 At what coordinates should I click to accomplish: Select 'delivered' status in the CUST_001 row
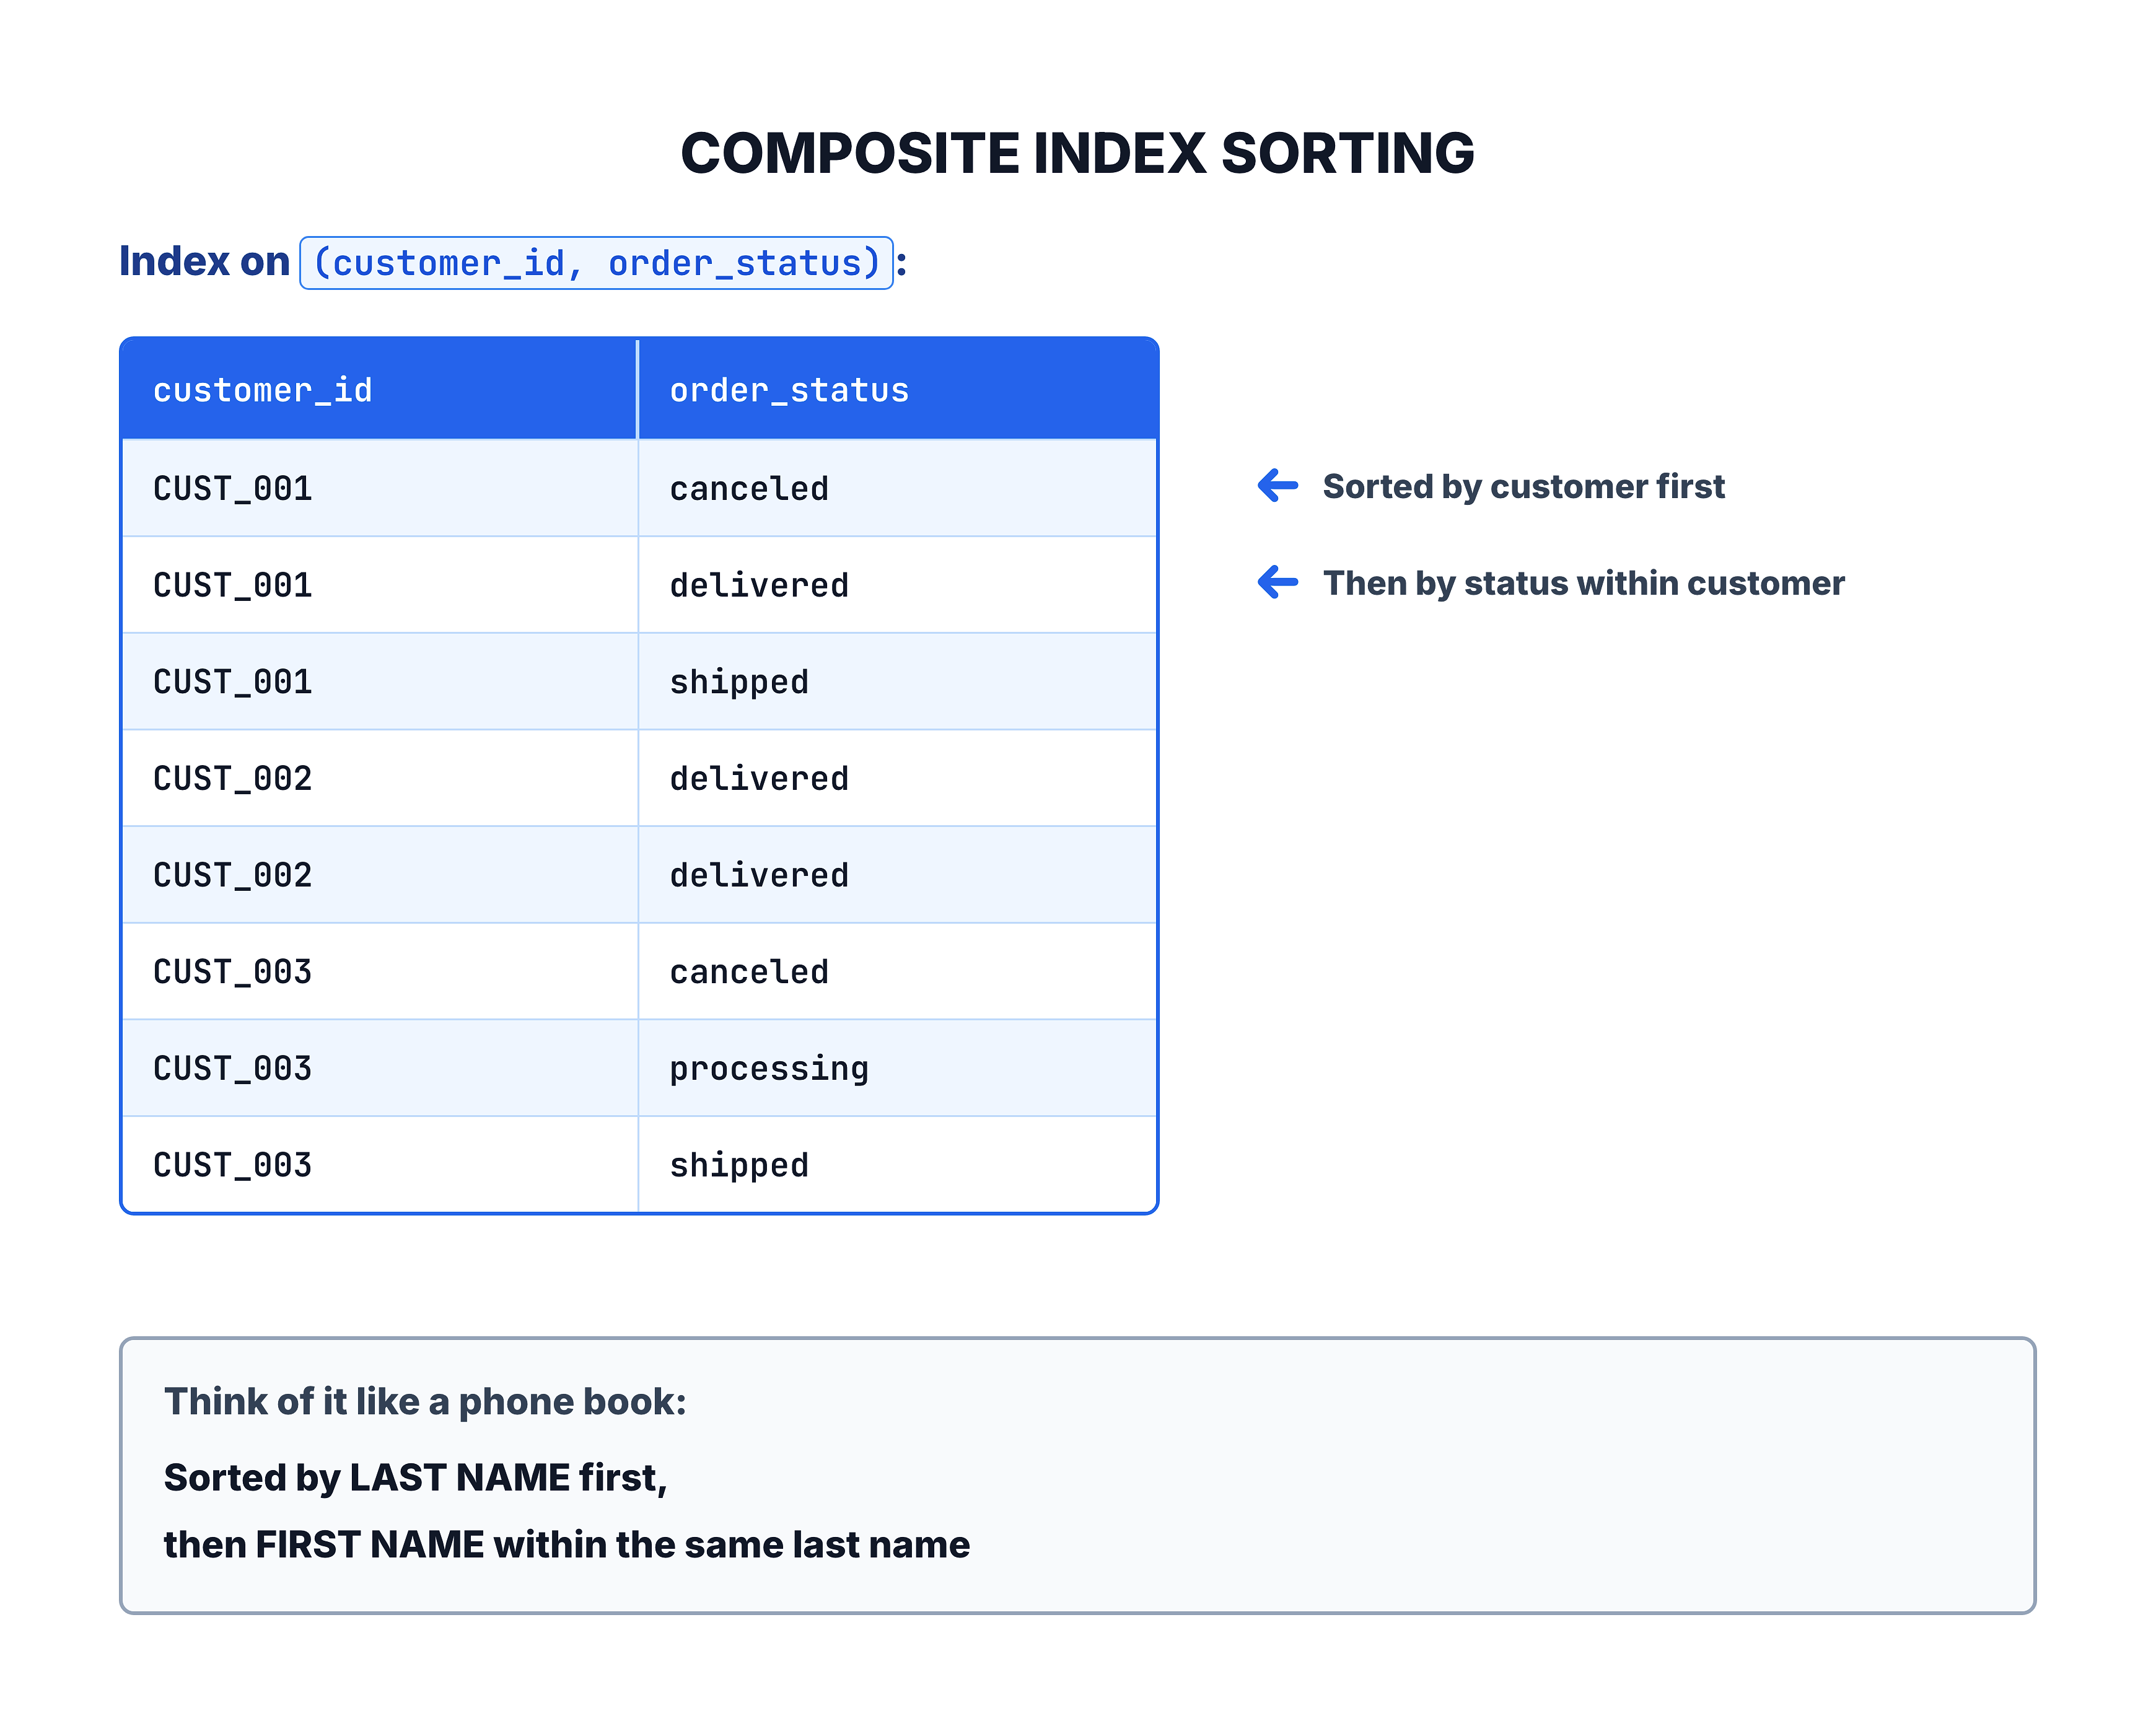(759, 585)
